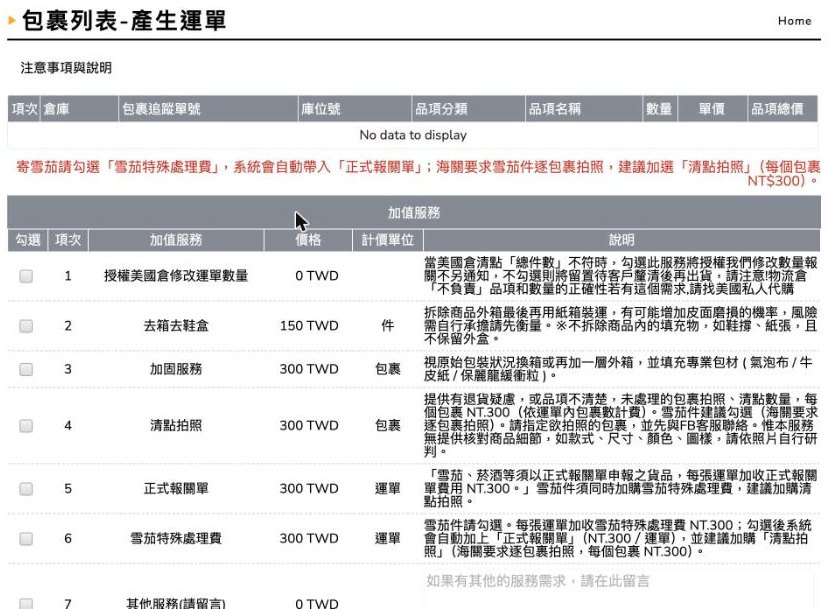Tick the 其他服務(請留言) checkbox
Screen dimensions: 830x609
pyautogui.click(x=26, y=603)
